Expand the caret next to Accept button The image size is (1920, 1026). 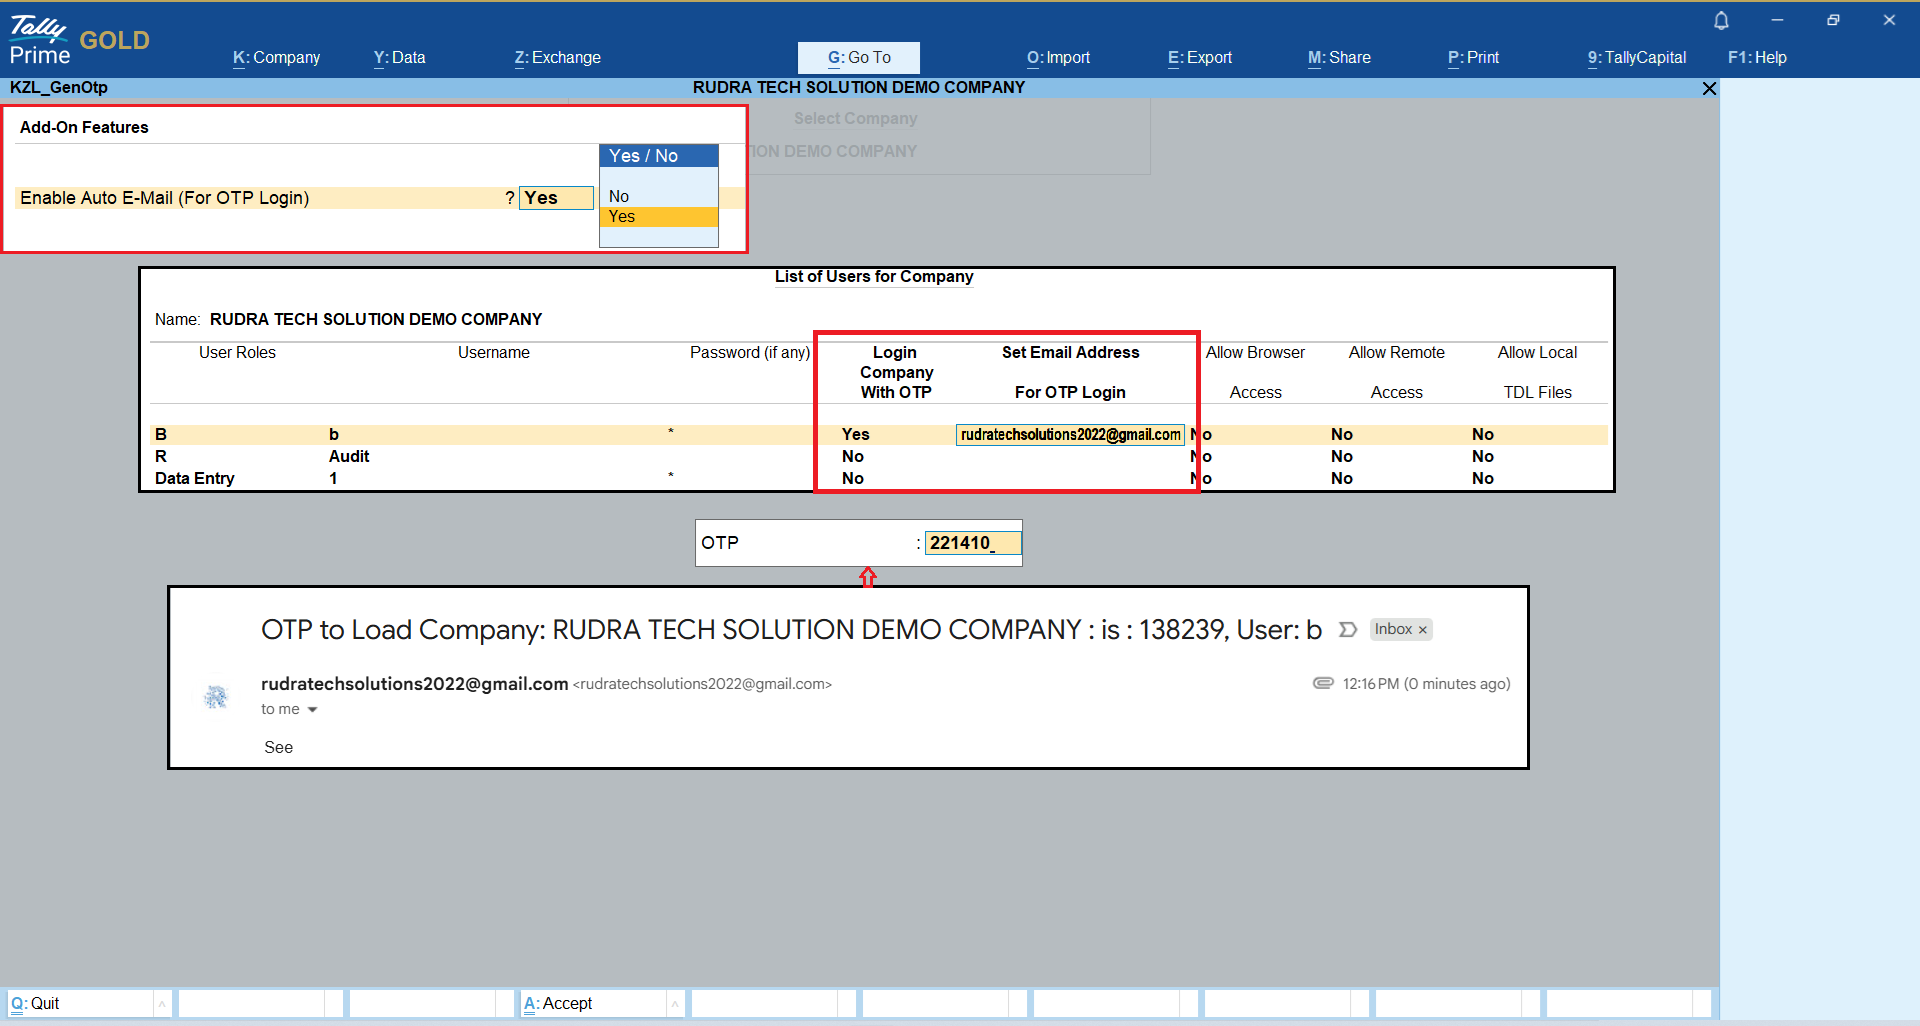tap(675, 1004)
